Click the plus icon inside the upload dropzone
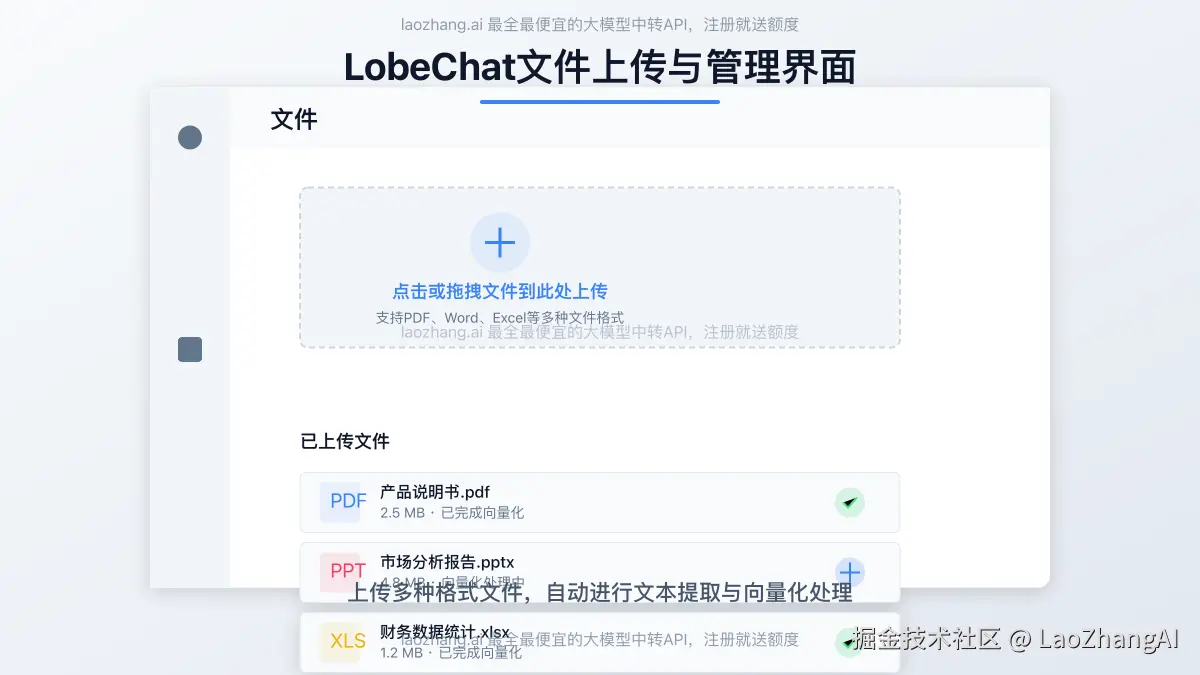 (500, 242)
